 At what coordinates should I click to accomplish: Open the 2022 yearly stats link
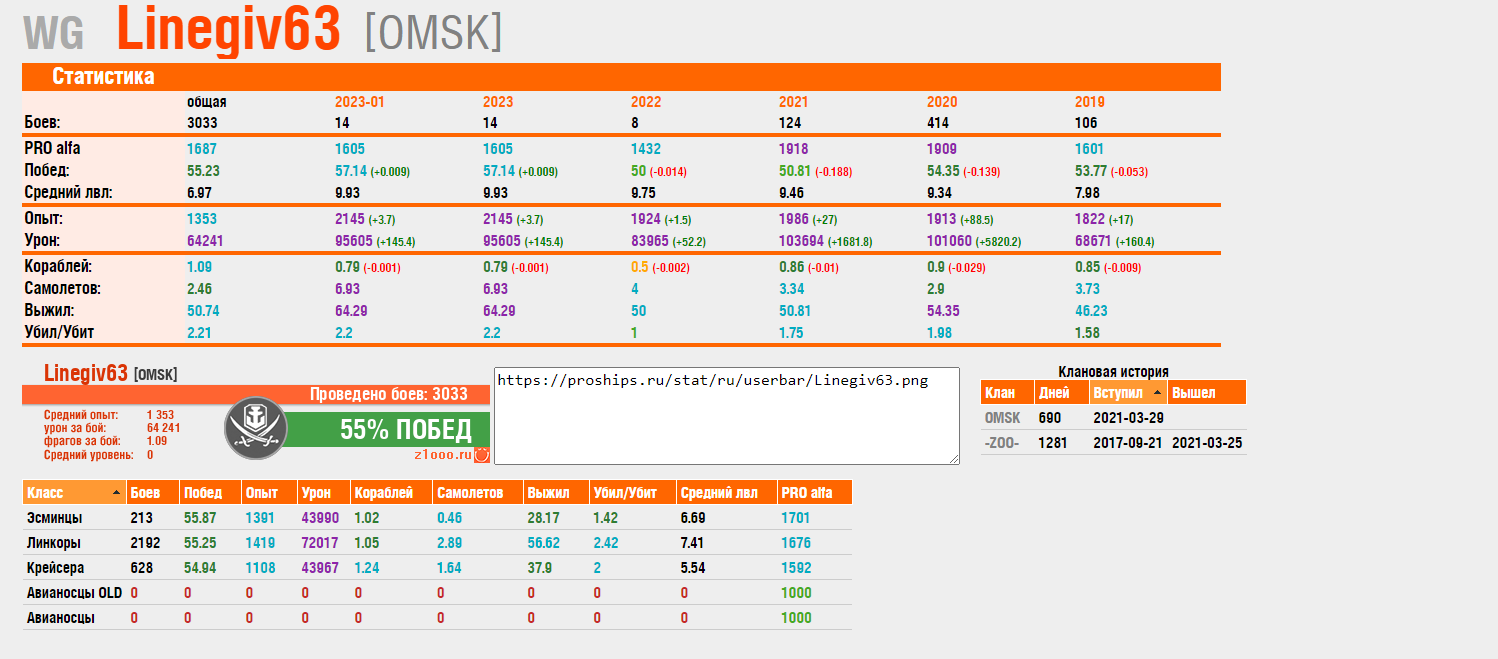(646, 102)
